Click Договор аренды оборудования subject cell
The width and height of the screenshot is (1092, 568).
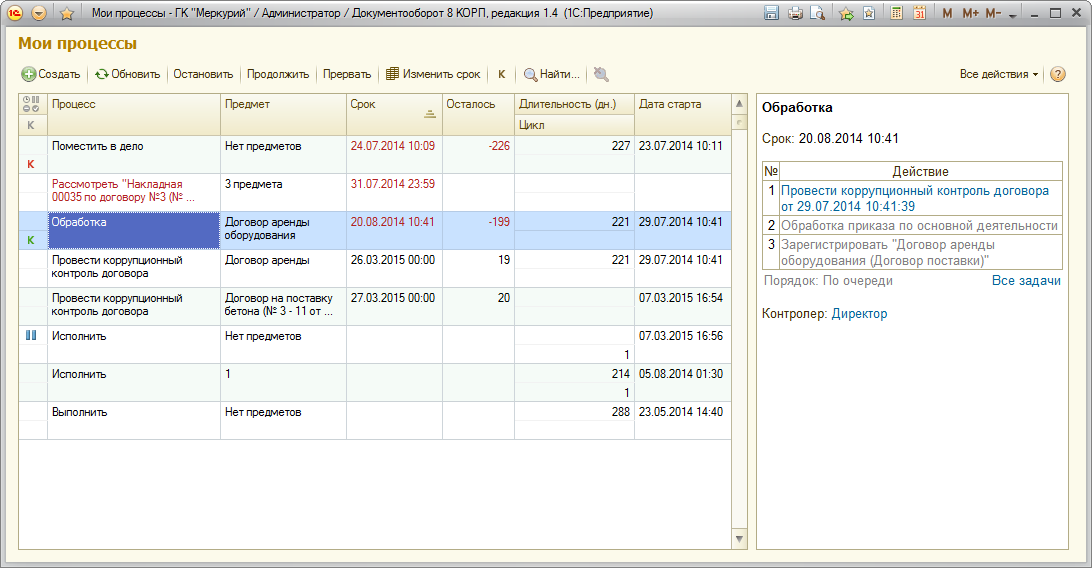coord(283,229)
